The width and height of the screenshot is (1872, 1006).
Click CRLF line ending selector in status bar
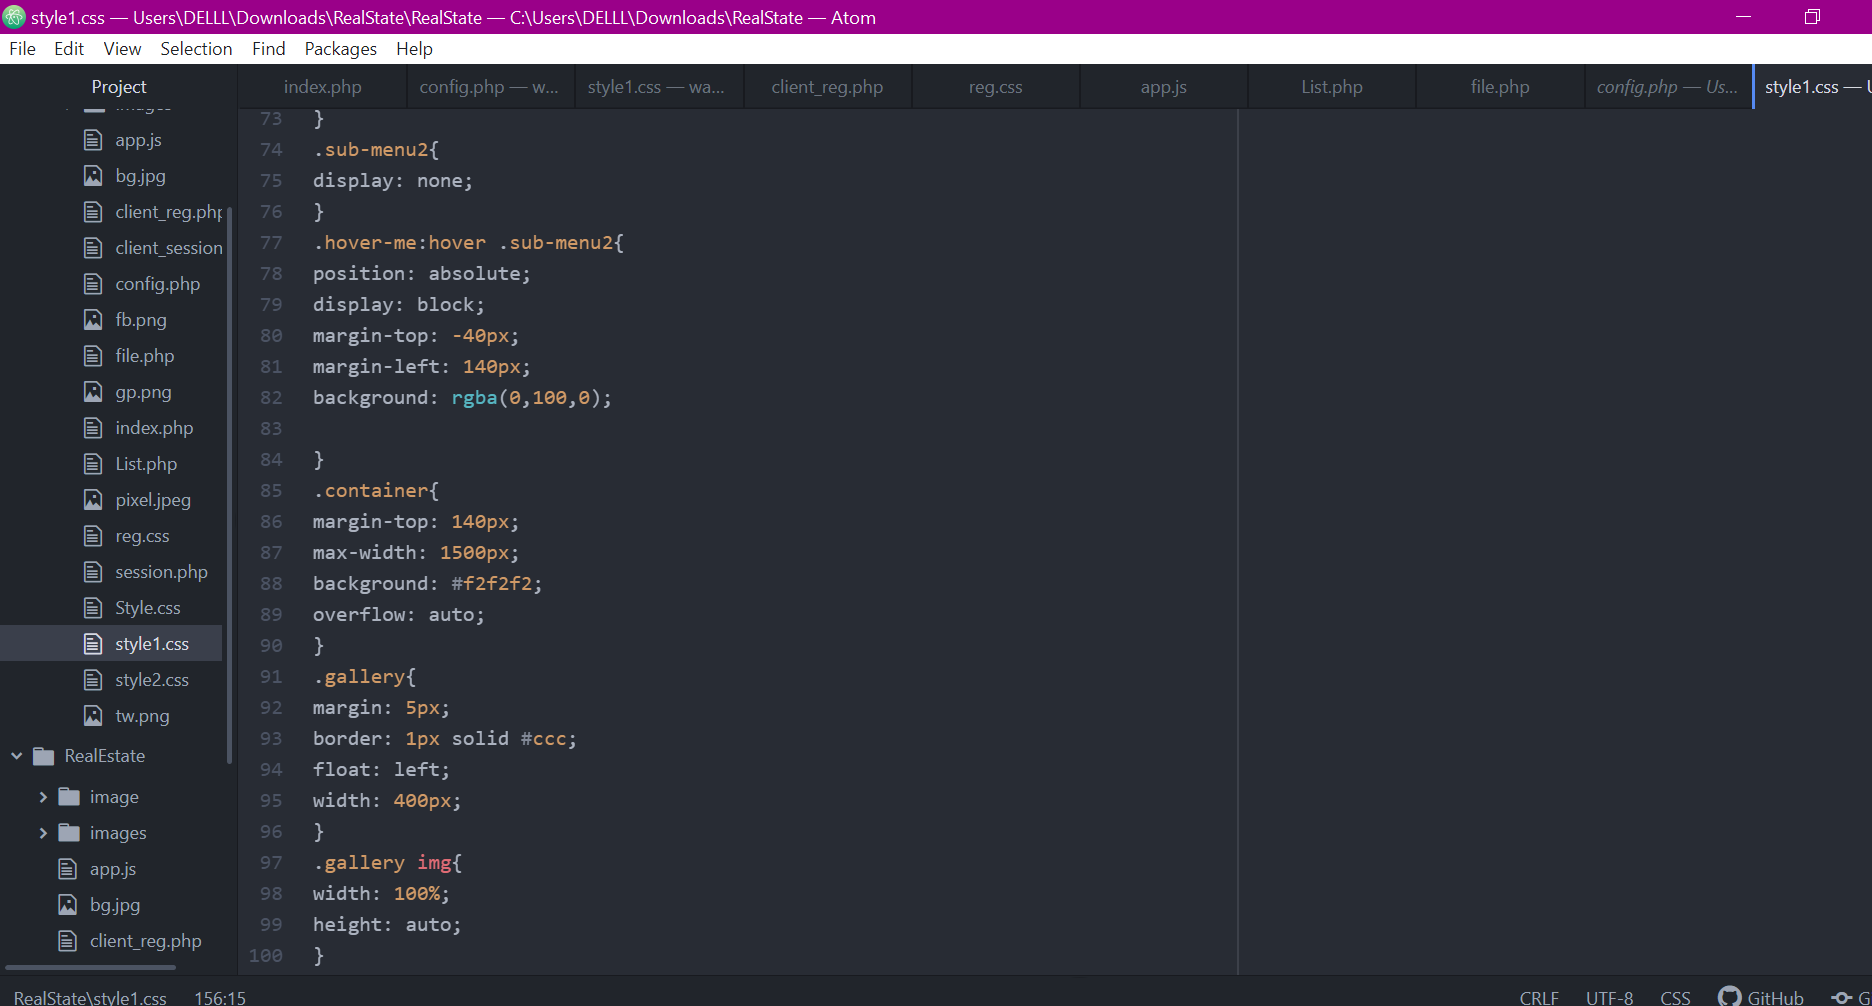tap(1539, 997)
